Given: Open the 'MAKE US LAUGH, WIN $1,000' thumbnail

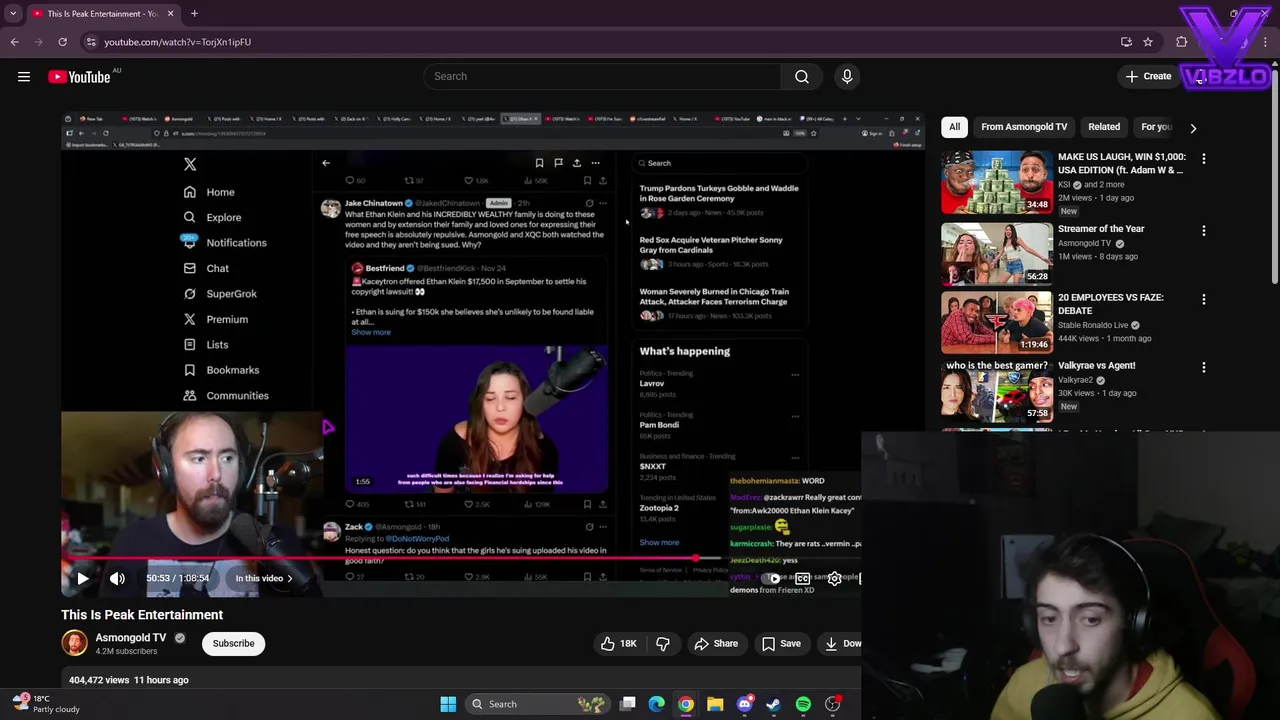Looking at the screenshot, I should (x=996, y=182).
